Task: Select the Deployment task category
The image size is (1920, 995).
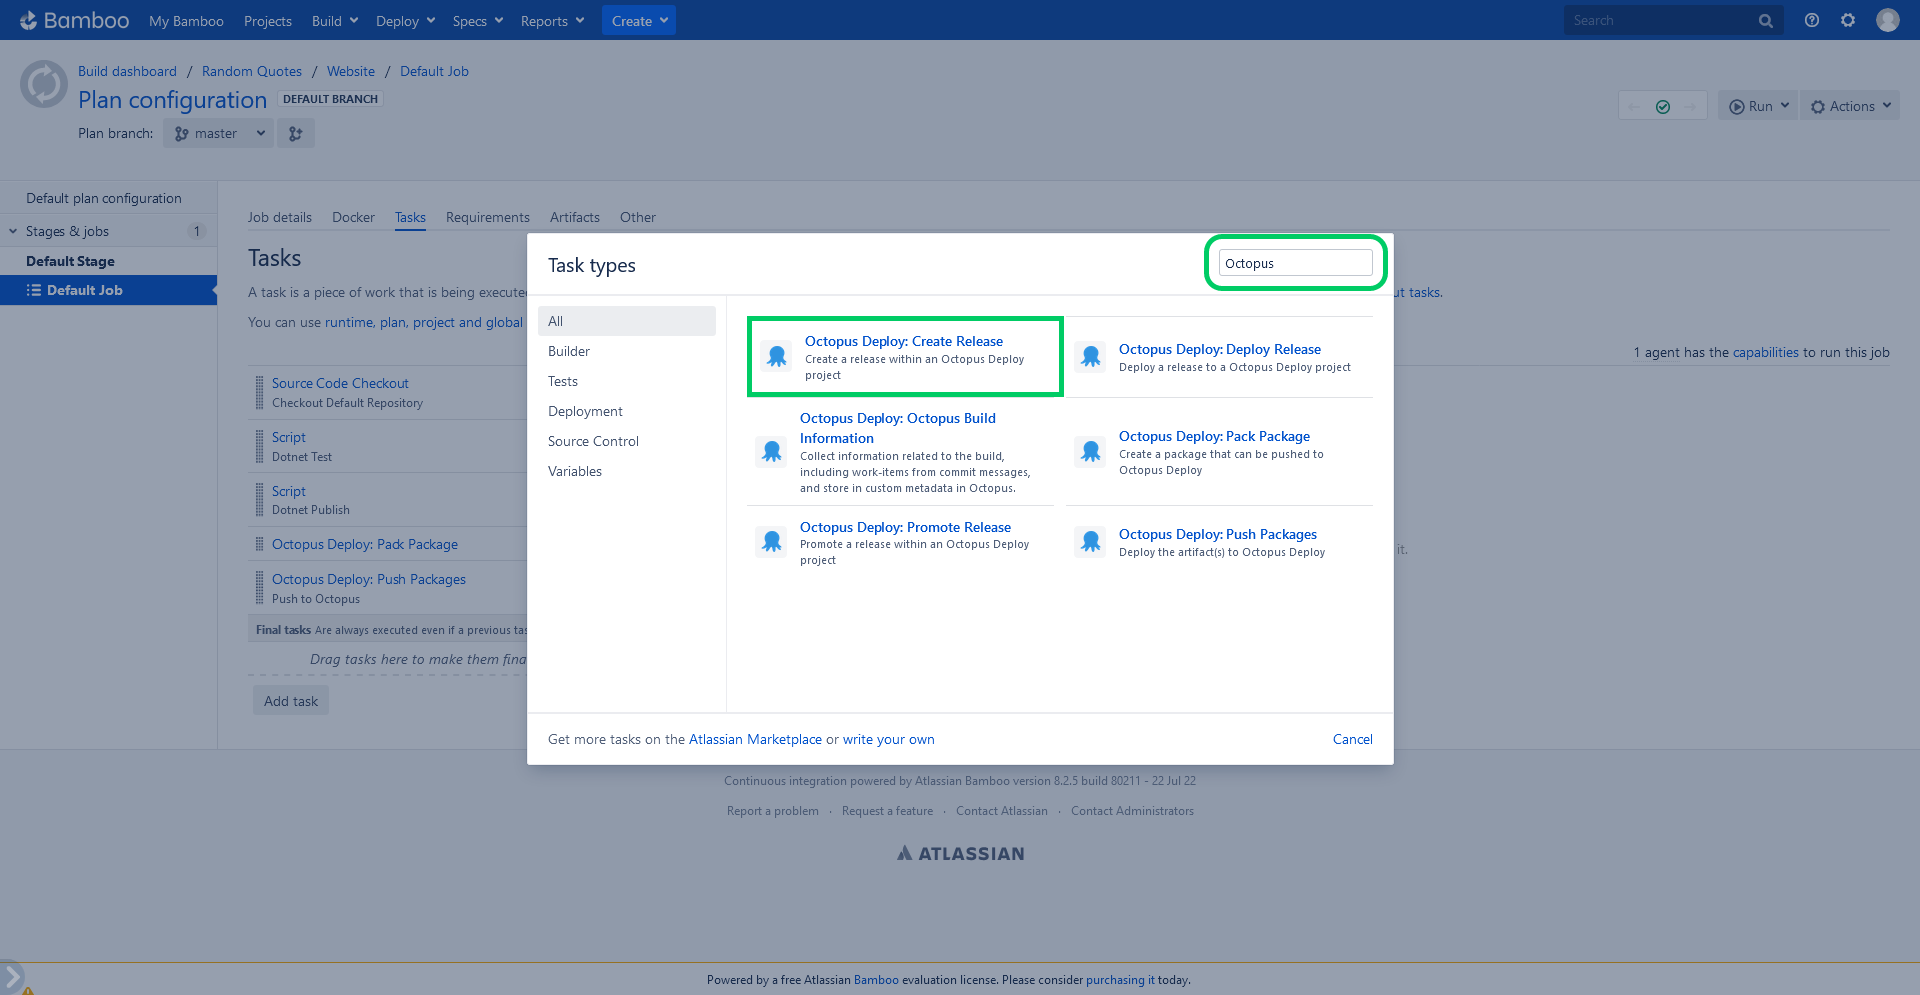Action: [x=627, y=411]
